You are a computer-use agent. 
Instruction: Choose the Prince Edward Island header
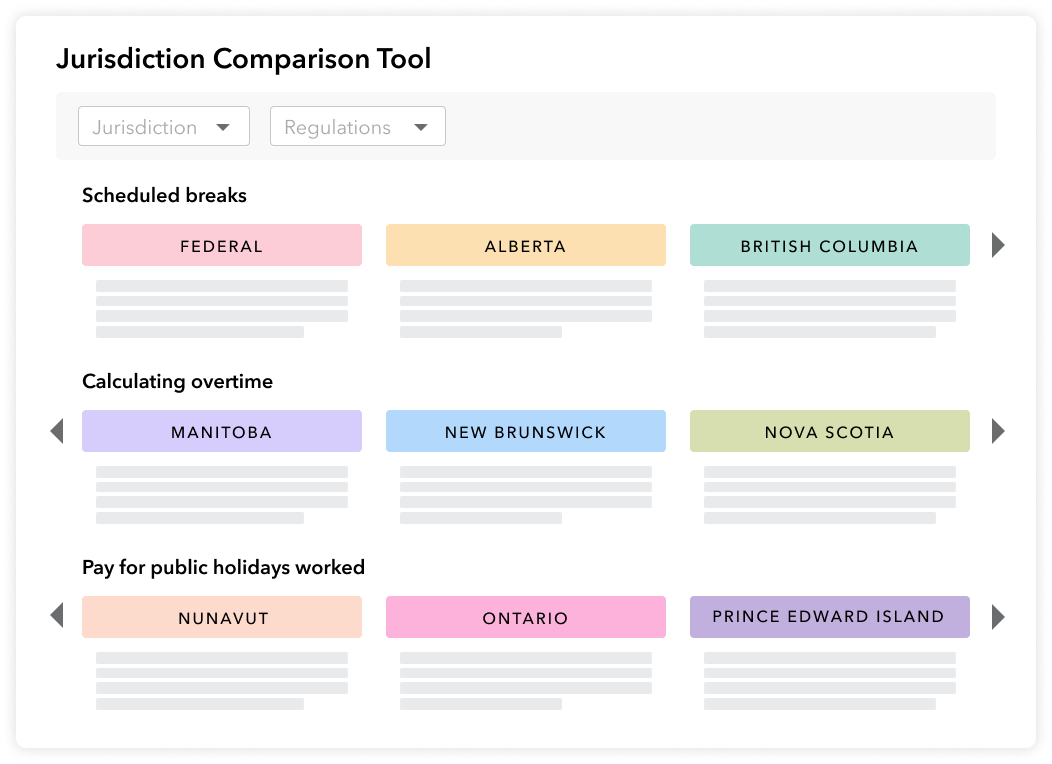(x=829, y=617)
